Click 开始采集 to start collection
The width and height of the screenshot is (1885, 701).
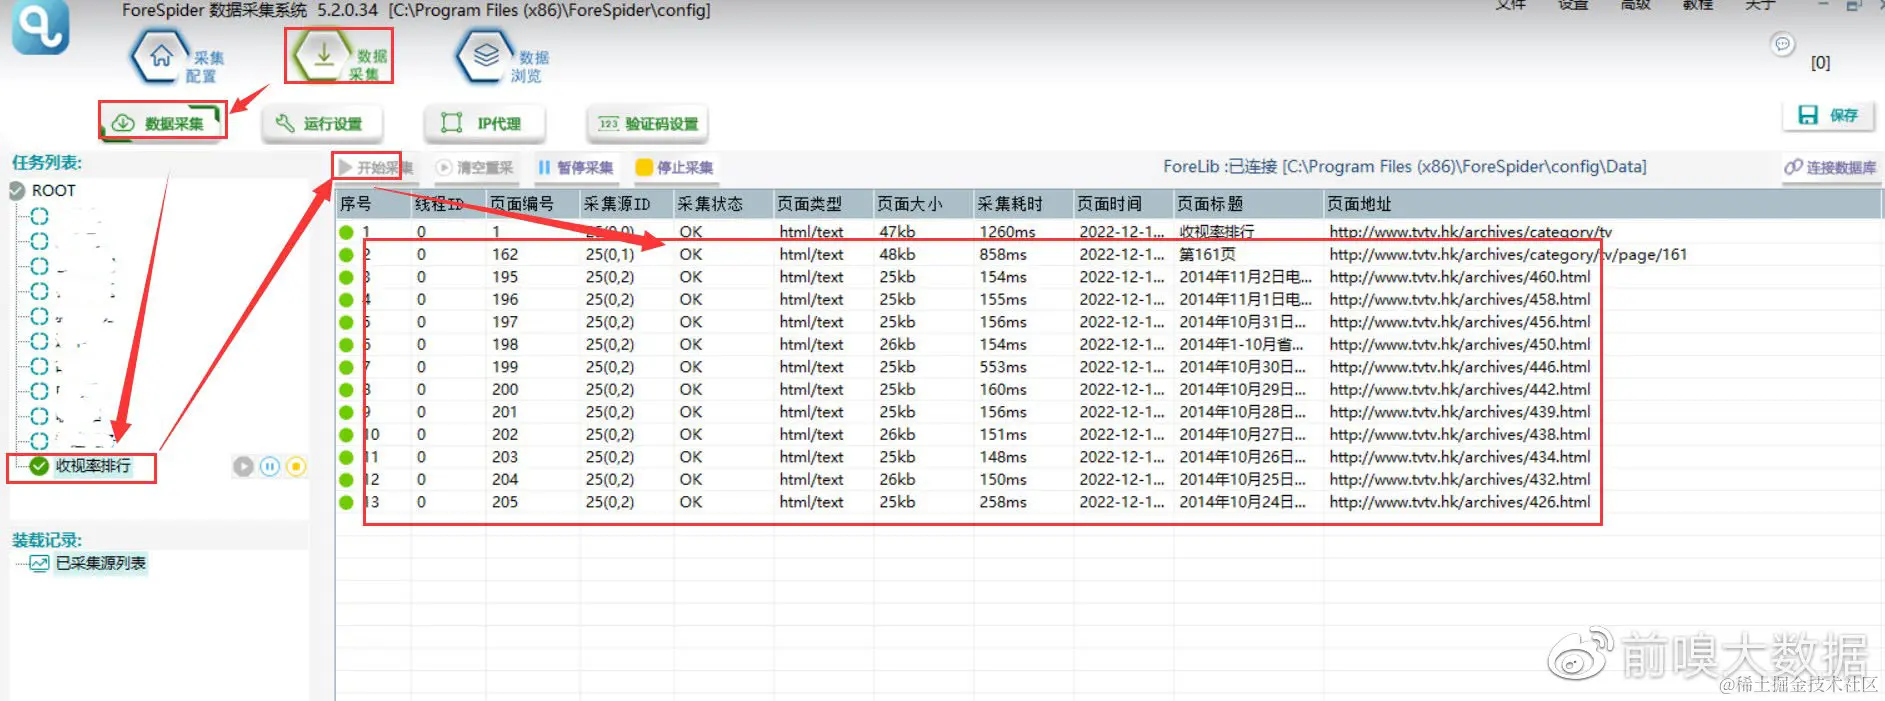pyautogui.click(x=375, y=167)
